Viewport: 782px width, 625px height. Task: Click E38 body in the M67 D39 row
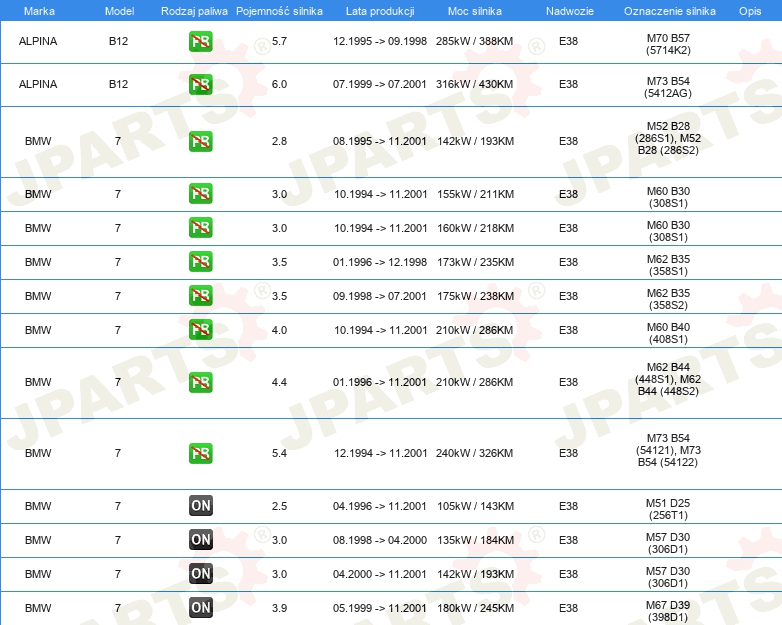coord(569,608)
